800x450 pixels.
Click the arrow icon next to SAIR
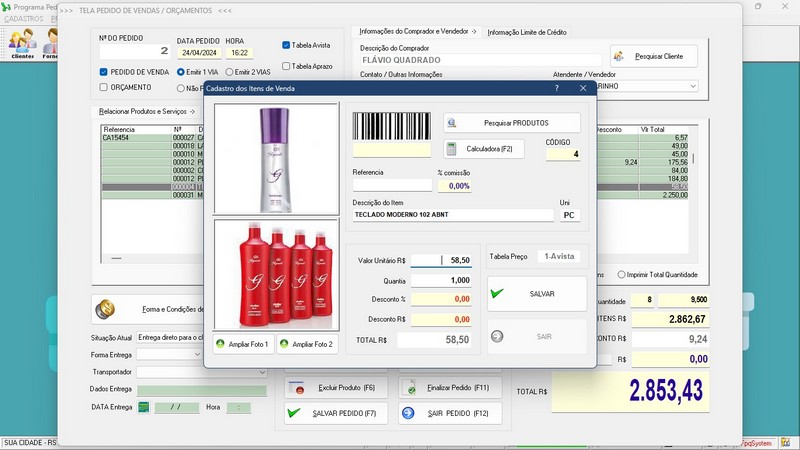tap(497, 336)
